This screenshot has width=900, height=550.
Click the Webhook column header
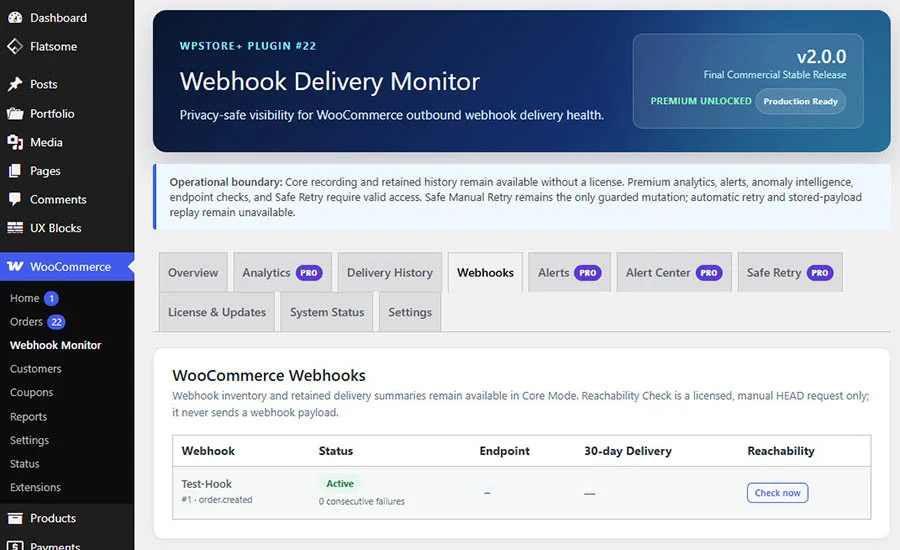[x=208, y=451]
